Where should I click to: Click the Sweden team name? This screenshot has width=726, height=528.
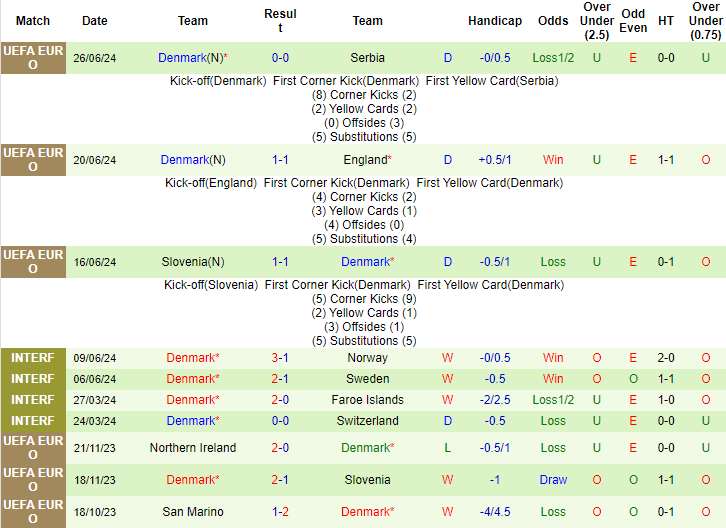[367, 379]
